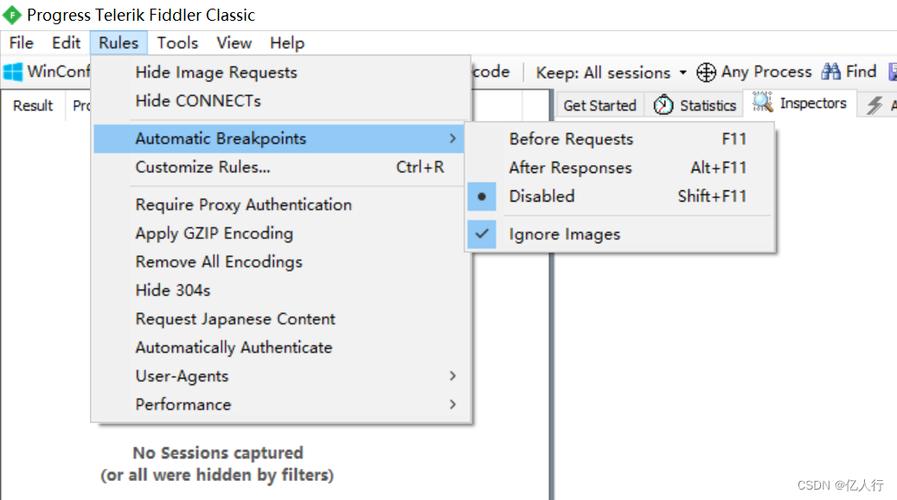Click Find toolbar button
This screenshot has height=500, width=897.
[849, 72]
